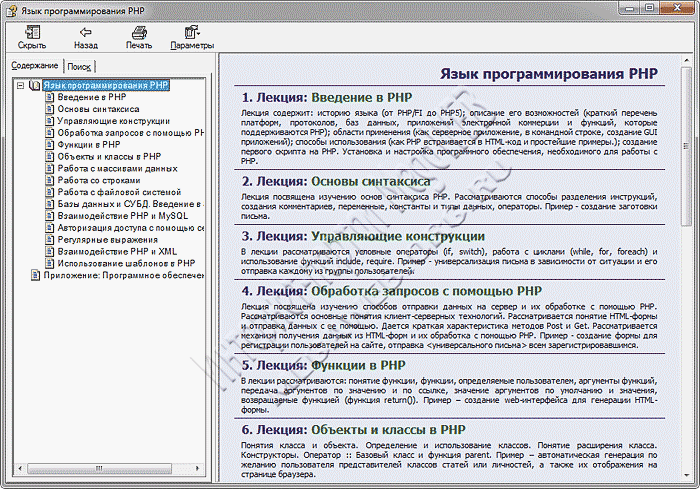The width and height of the screenshot is (700, 489).
Task: Click page icon beside Введение в PHP
Action: coord(50,97)
